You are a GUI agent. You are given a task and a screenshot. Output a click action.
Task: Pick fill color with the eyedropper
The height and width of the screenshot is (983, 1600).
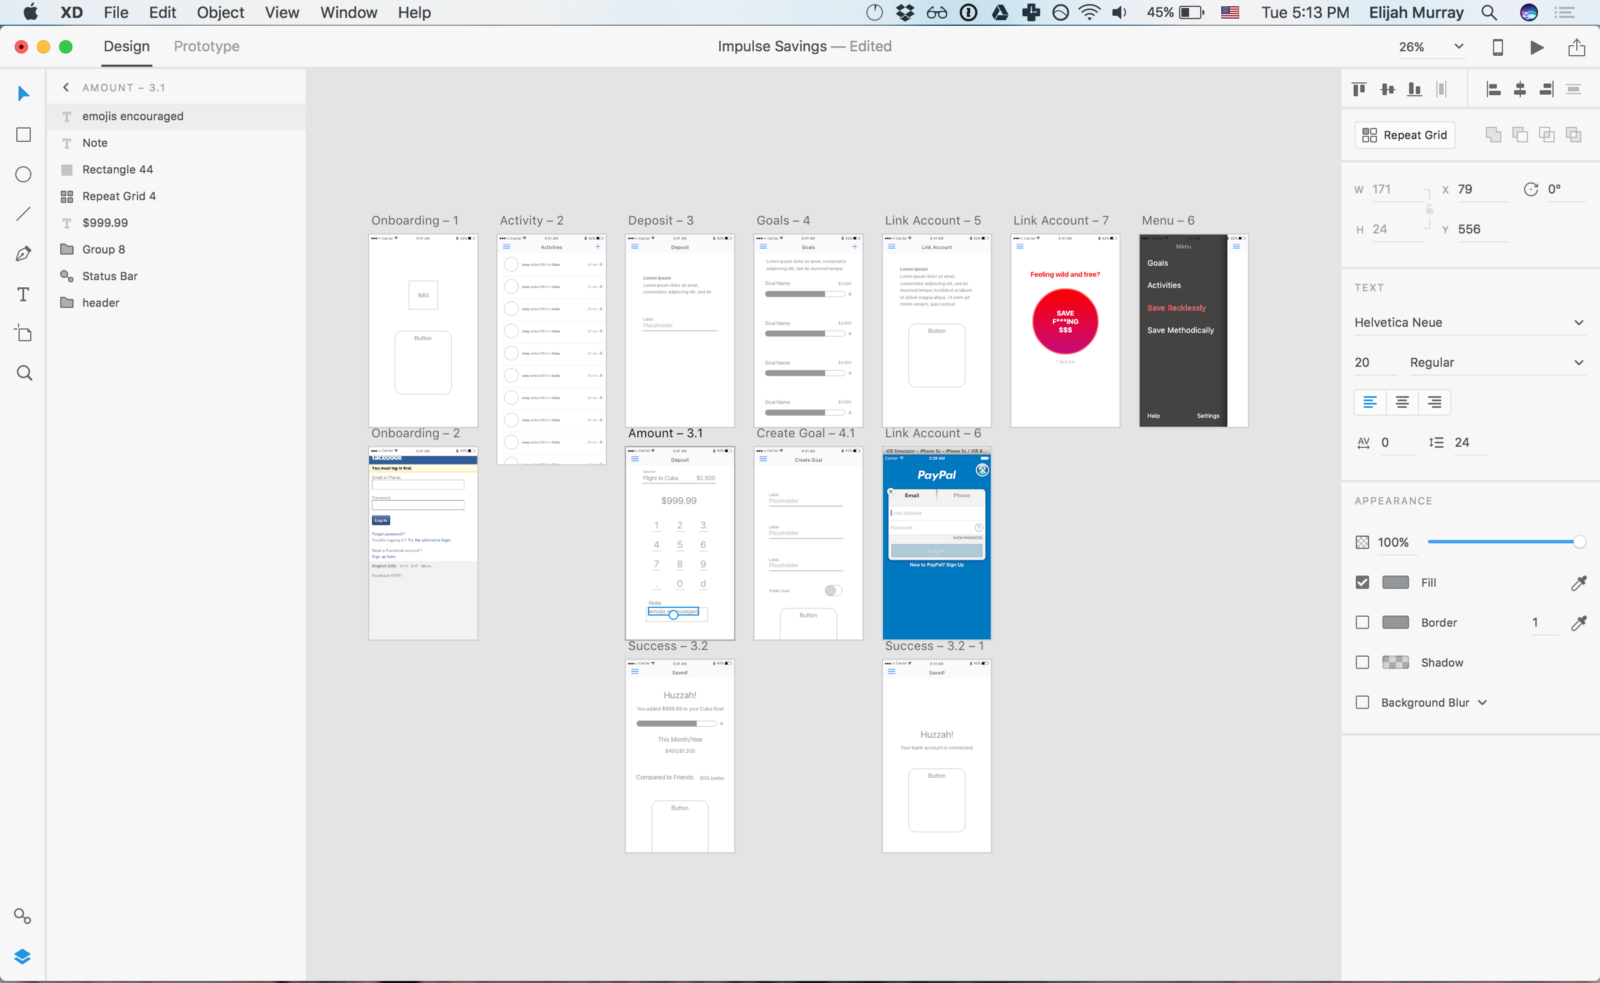pos(1579,583)
